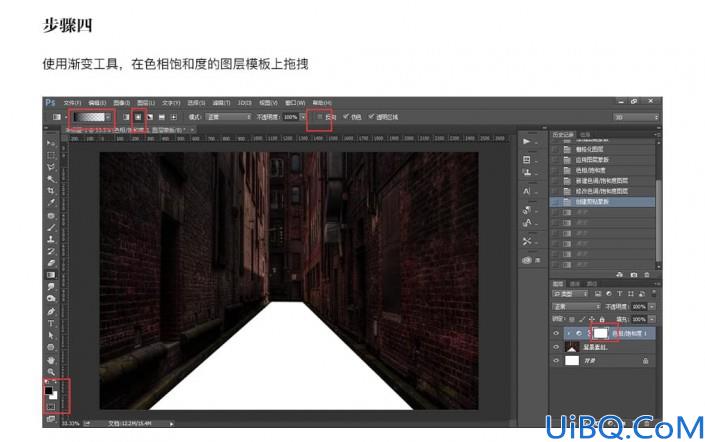Open the 文件(F) menu
Image resolution: width=705 pixels, height=442 pixels.
pos(72,103)
